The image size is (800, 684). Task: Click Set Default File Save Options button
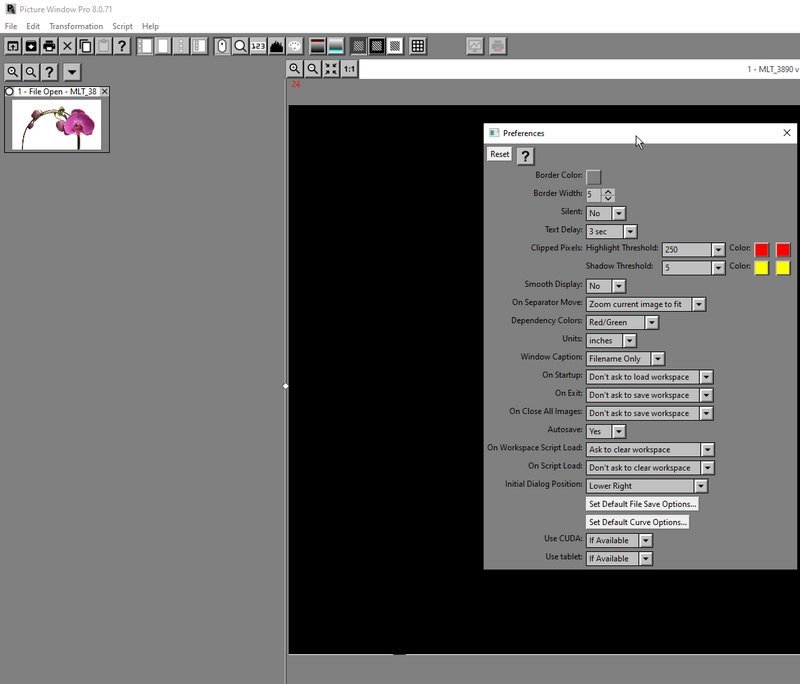[642, 504]
